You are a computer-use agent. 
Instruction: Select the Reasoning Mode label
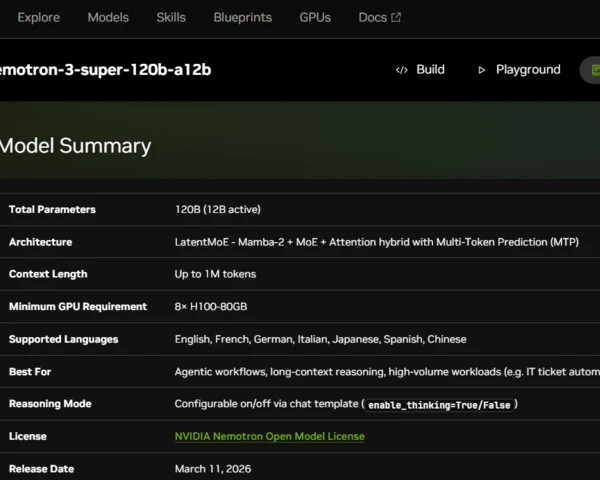pos(50,404)
